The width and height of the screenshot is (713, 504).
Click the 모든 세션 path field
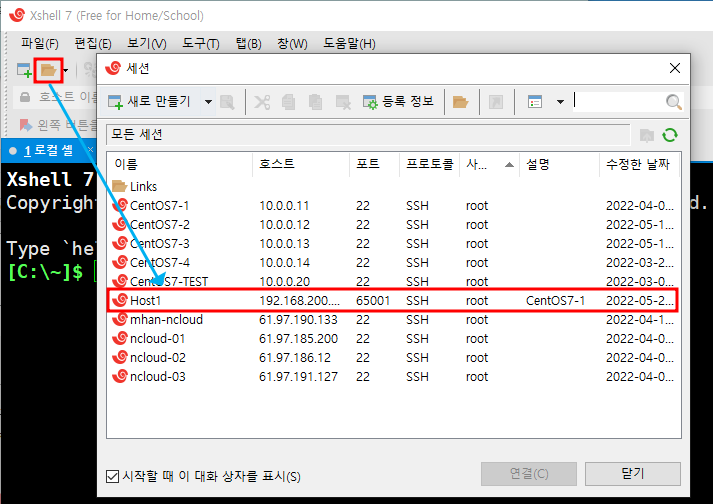pyautogui.click(x=368, y=135)
